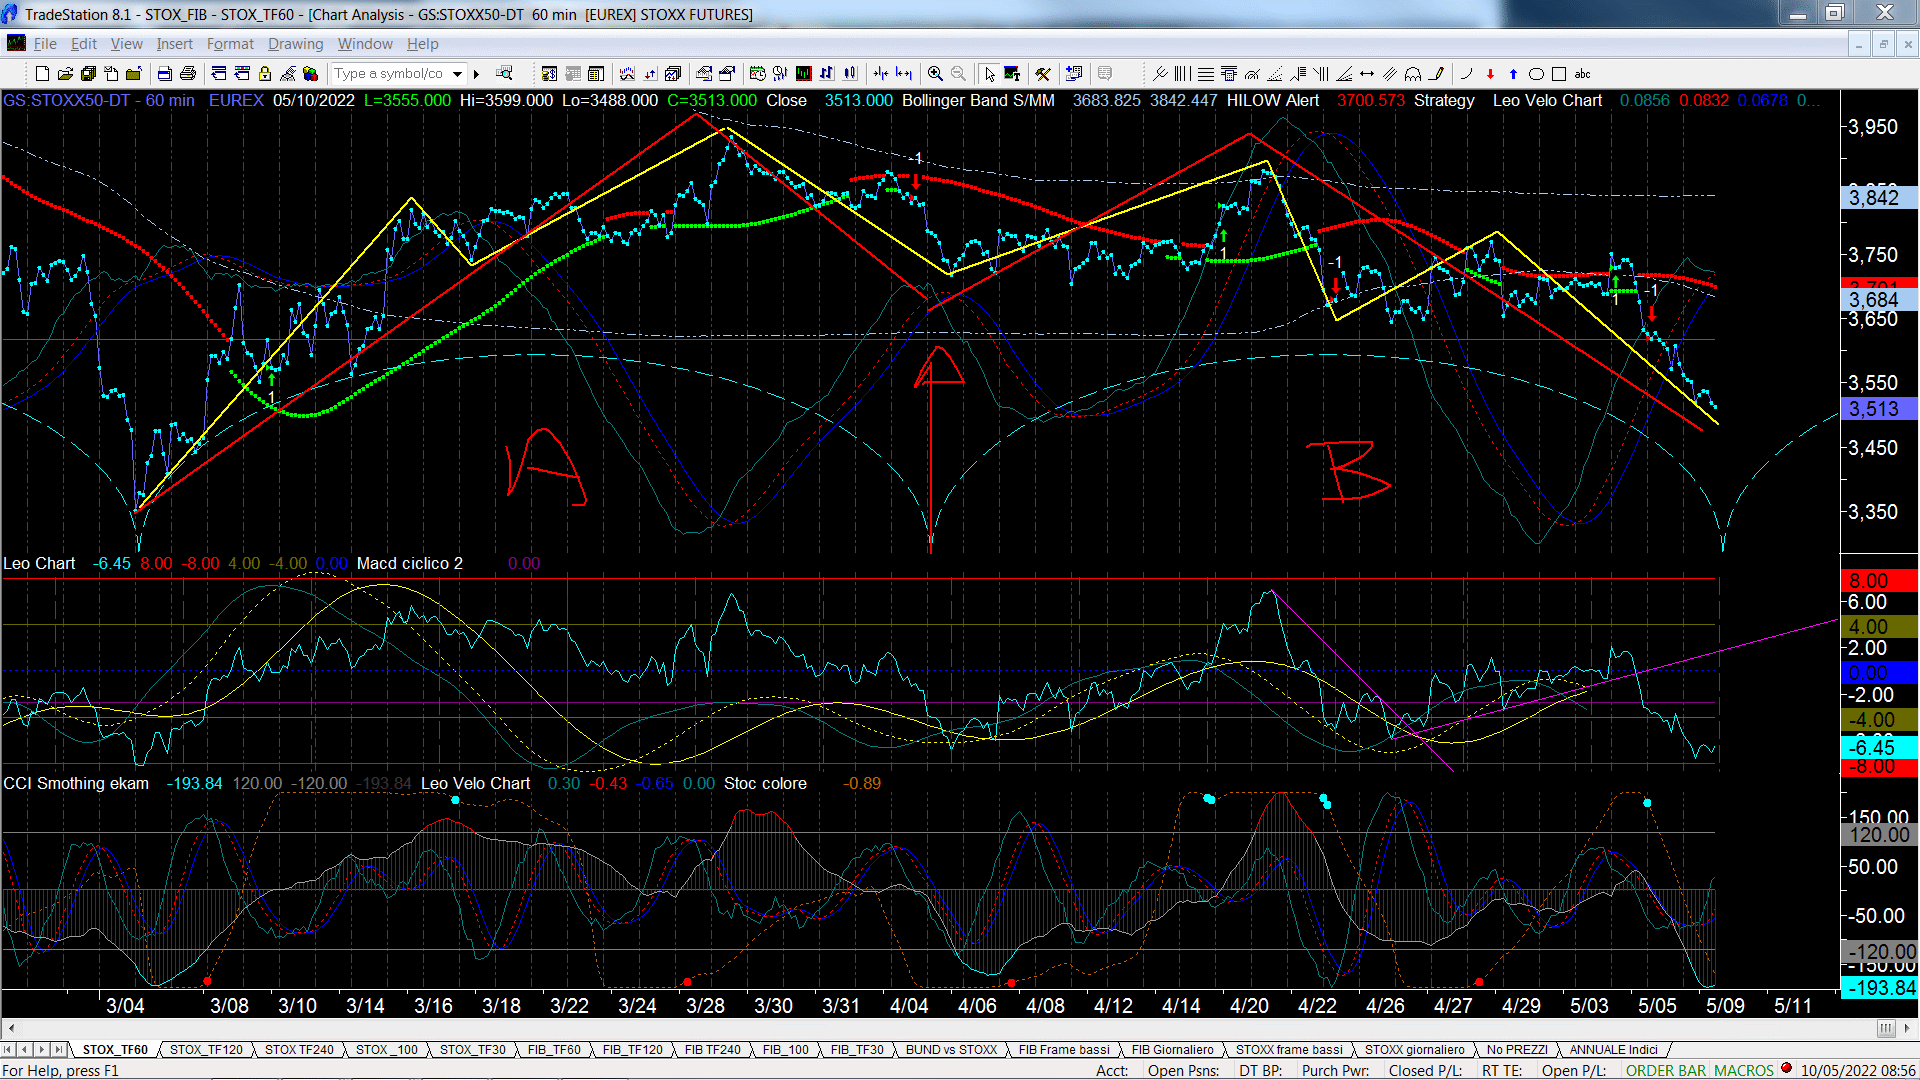Select the Pointer arrow tool
The height and width of the screenshot is (1080, 1920).
pos(989,73)
